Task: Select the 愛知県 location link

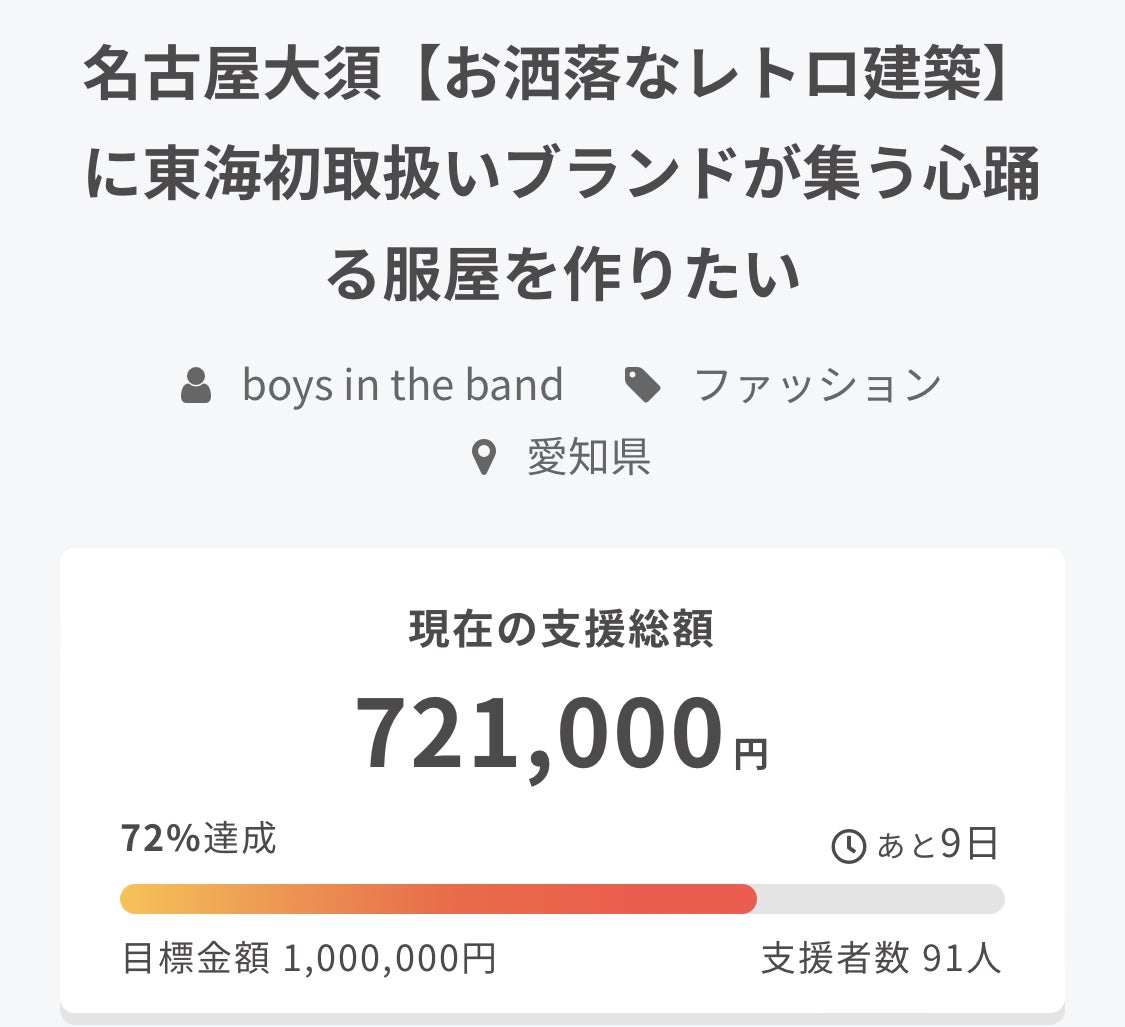Action: [589, 457]
